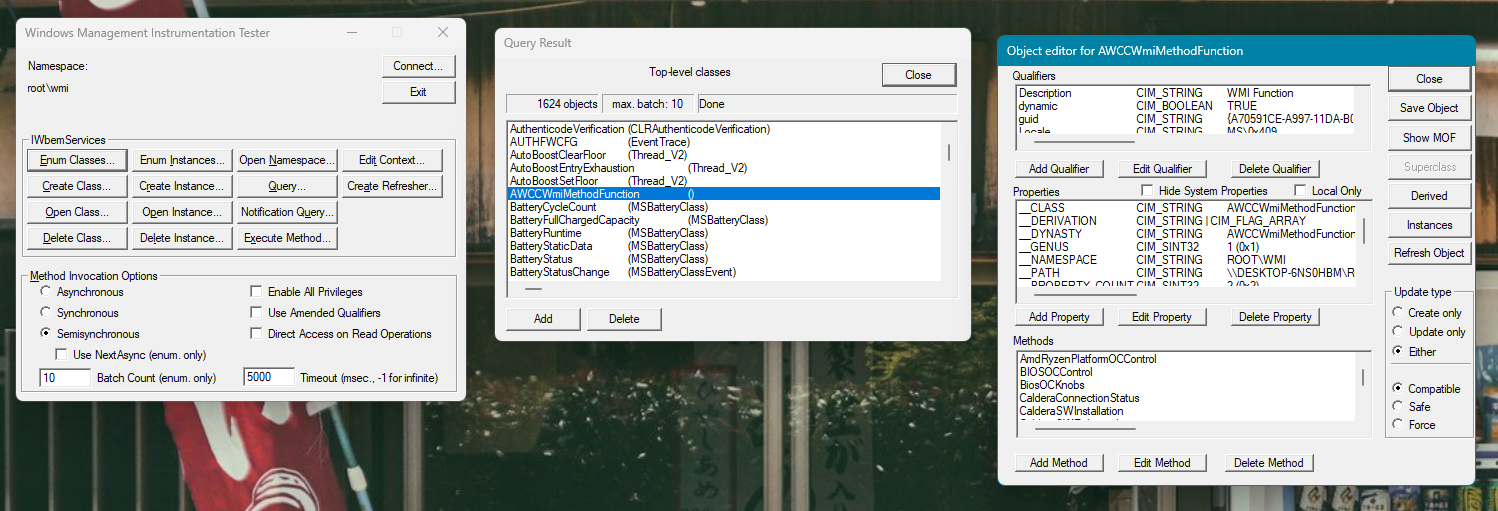1498x511 pixels.
Task: Click the Add Method button
Action: click(1059, 463)
